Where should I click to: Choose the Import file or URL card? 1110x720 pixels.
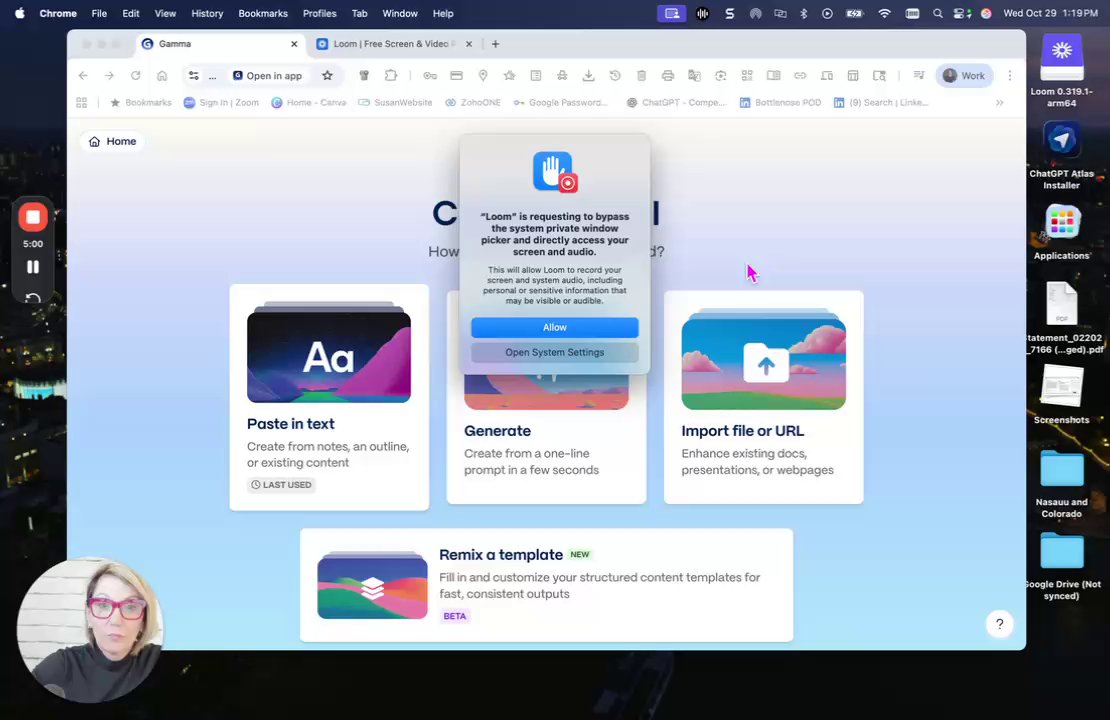763,397
